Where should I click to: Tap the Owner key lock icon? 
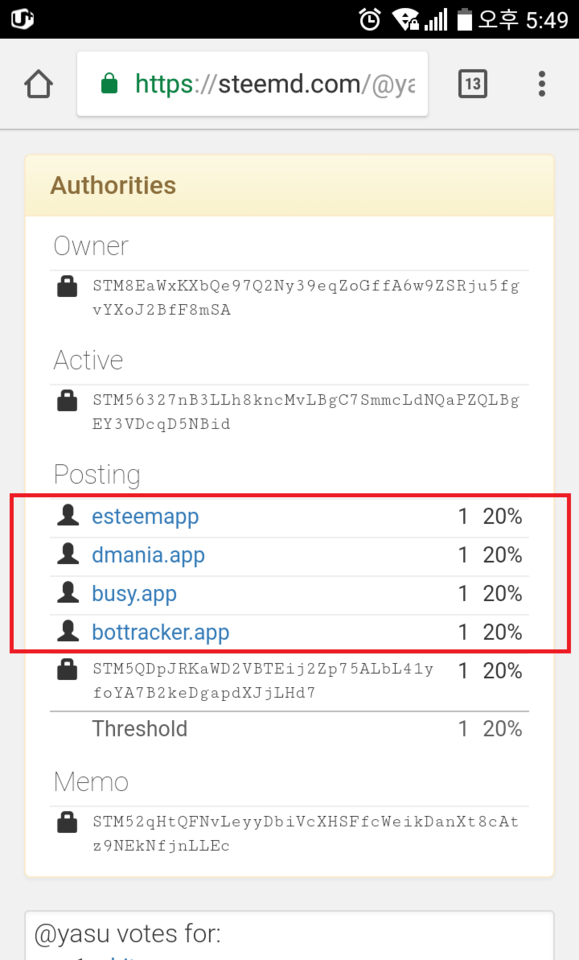click(x=67, y=286)
